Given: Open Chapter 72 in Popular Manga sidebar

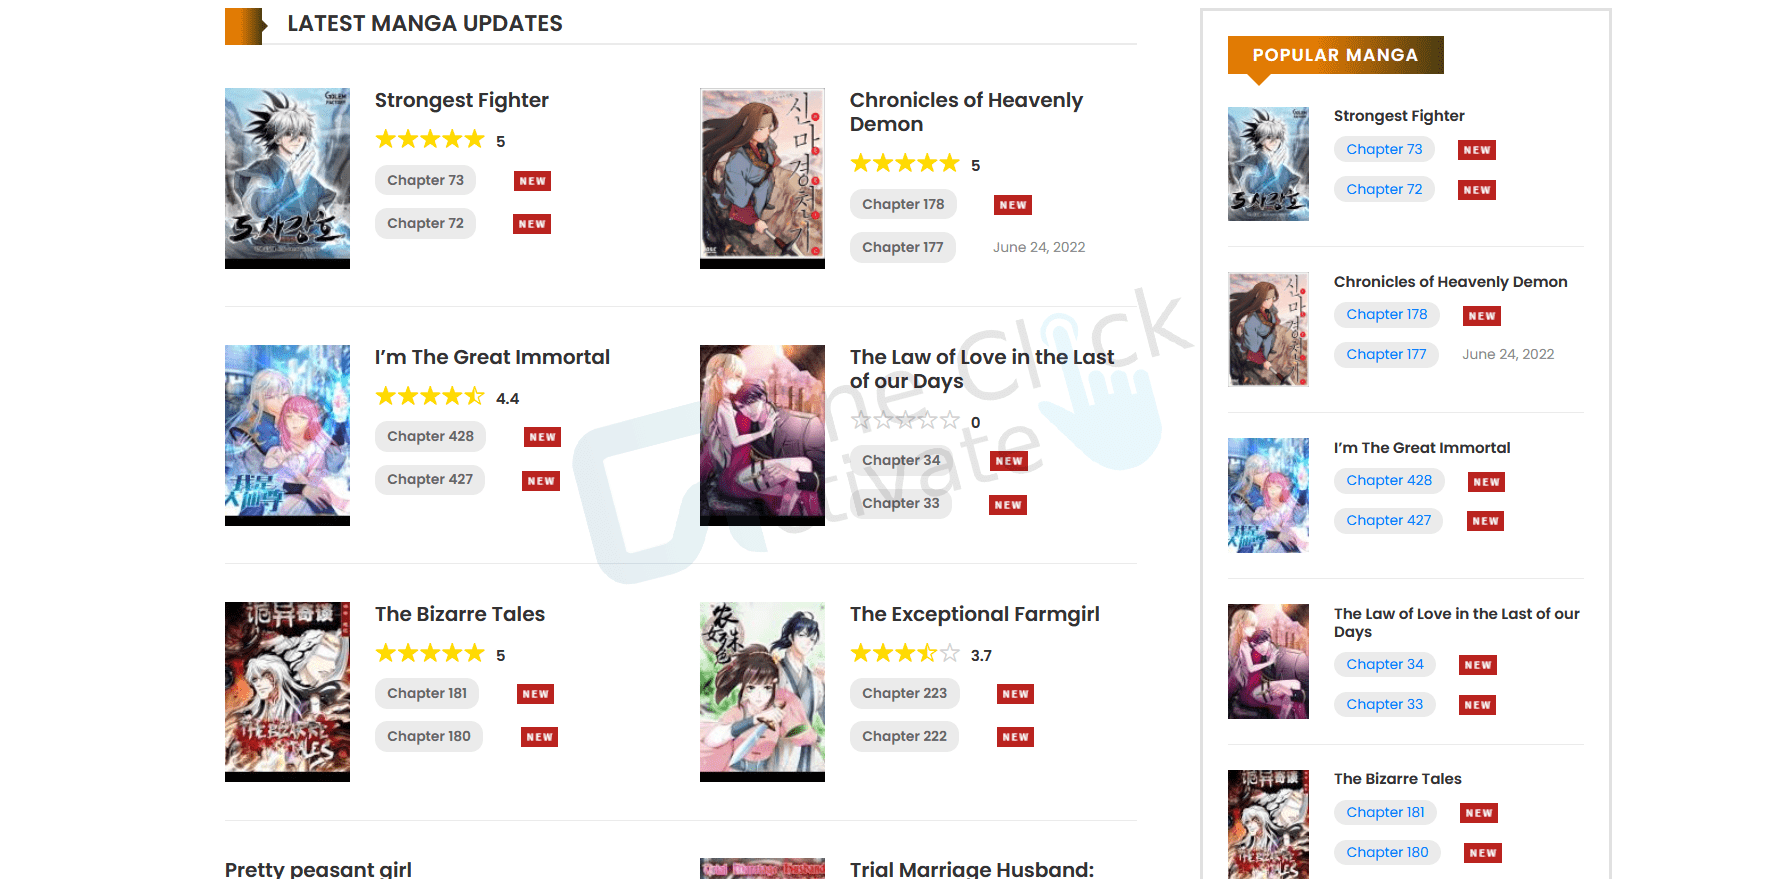Looking at the screenshot, I should pos(1384,189).
